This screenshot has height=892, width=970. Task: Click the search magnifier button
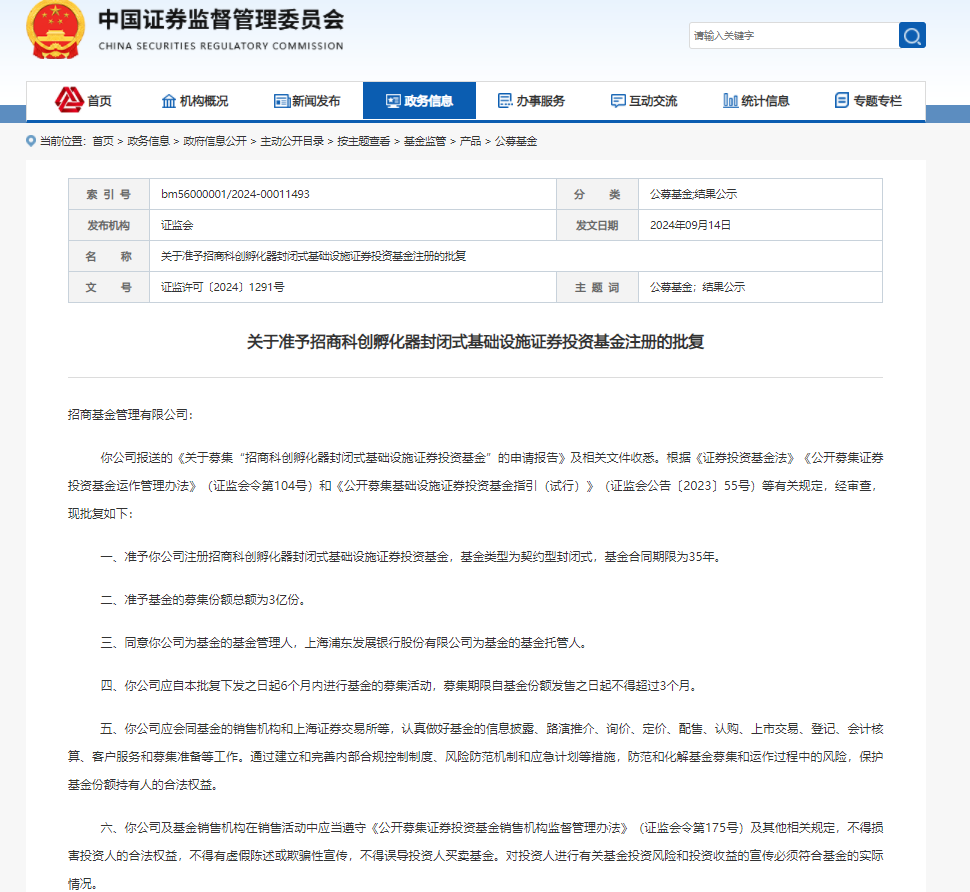(912, 35)
